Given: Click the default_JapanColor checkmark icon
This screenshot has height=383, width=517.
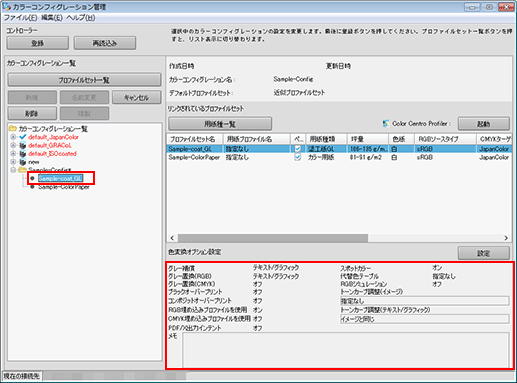Looking at the screenshot, I should coord(23,137).
